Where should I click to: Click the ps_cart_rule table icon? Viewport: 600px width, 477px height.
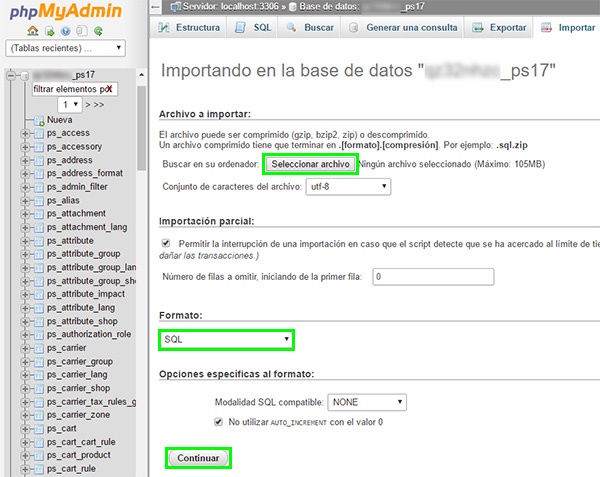[39, 469]
